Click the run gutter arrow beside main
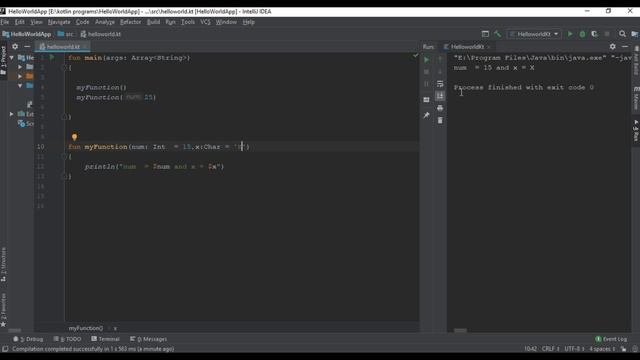The width and height of the screenshot is (640, 360). [x=52, y=58]
